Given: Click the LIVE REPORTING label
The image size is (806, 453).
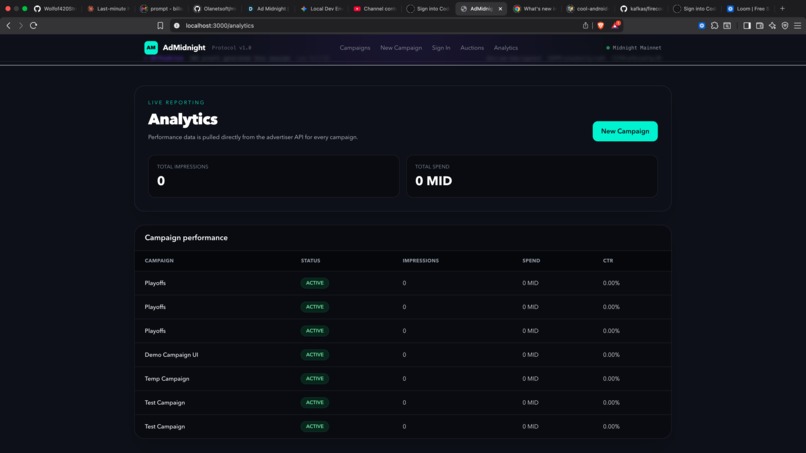Looking at the screenshot, I should [176, 102].
